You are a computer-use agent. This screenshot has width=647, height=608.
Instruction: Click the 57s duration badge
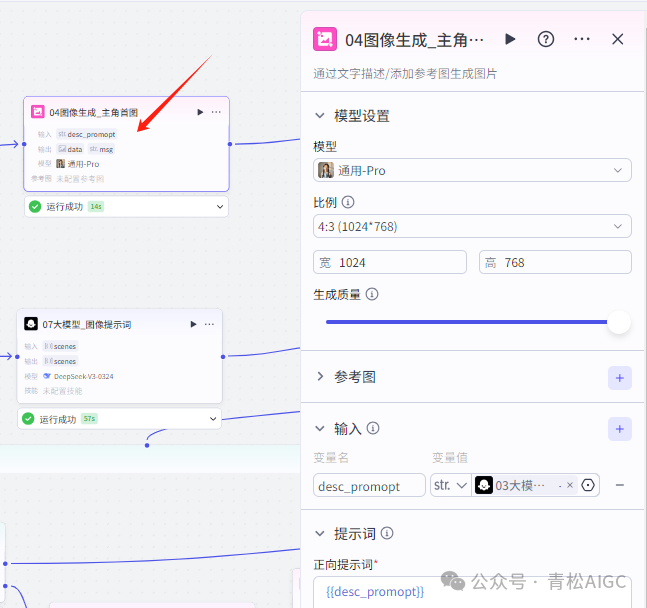[89, 419]
